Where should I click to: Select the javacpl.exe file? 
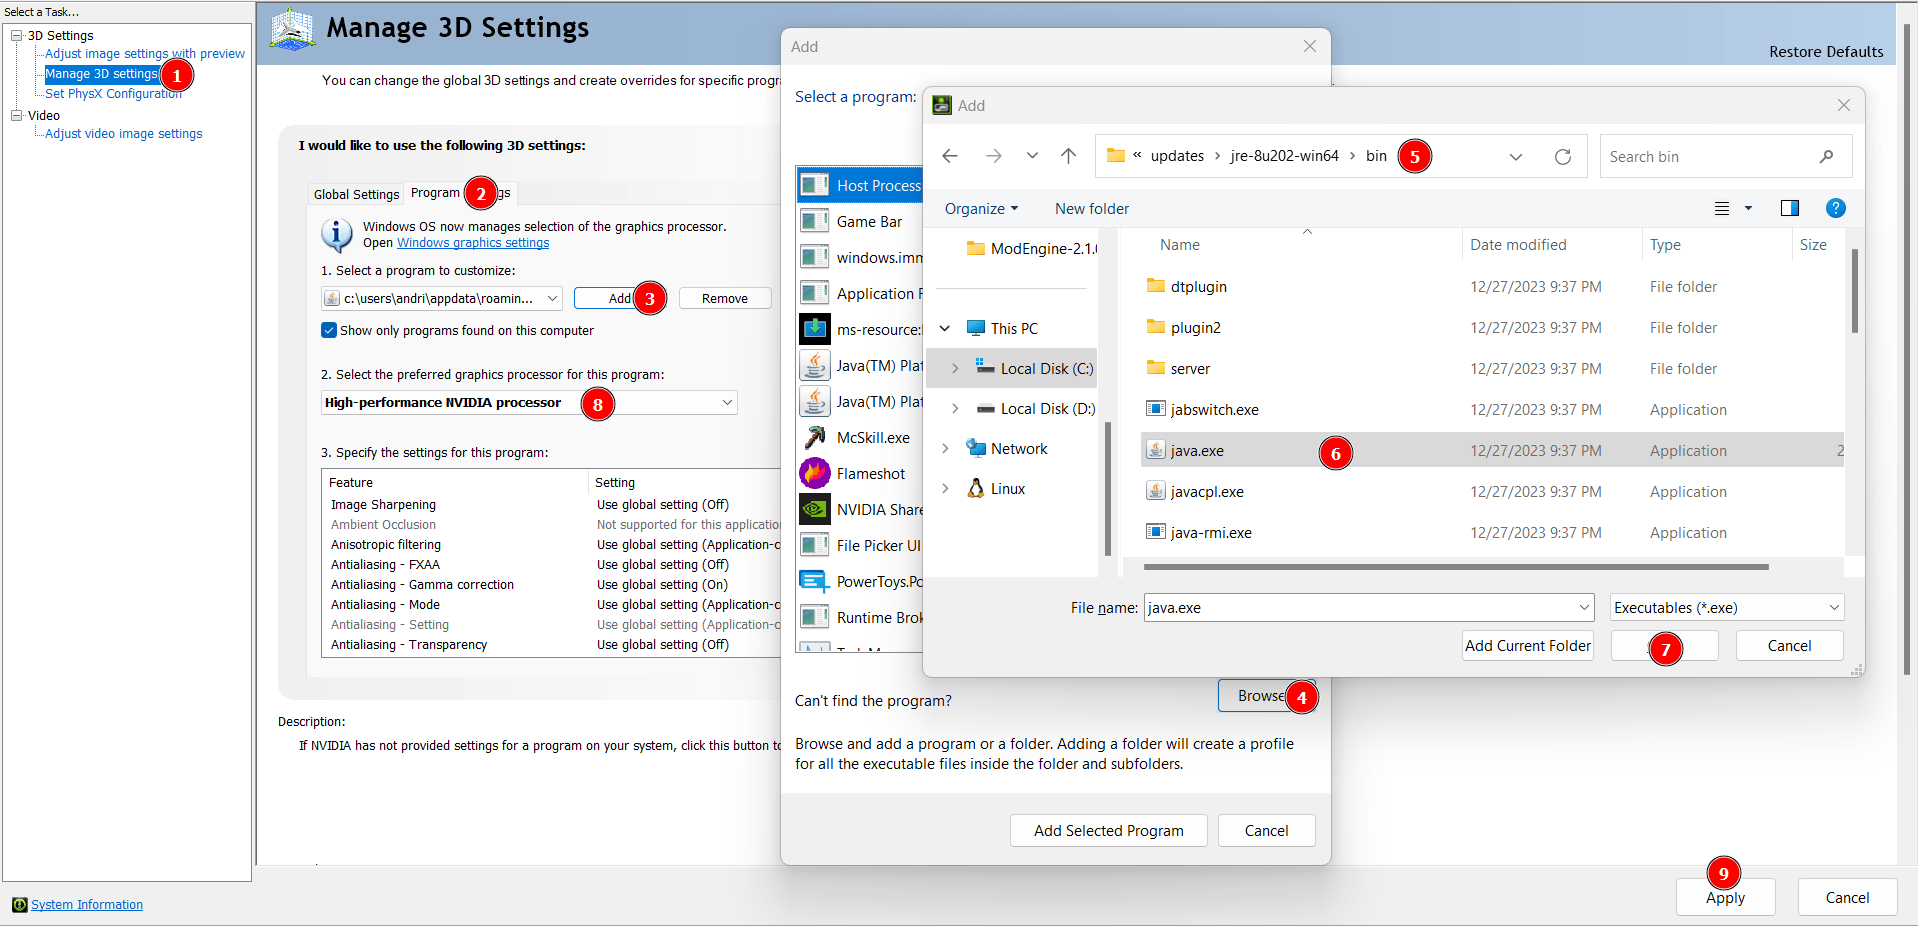(1207, 491)
